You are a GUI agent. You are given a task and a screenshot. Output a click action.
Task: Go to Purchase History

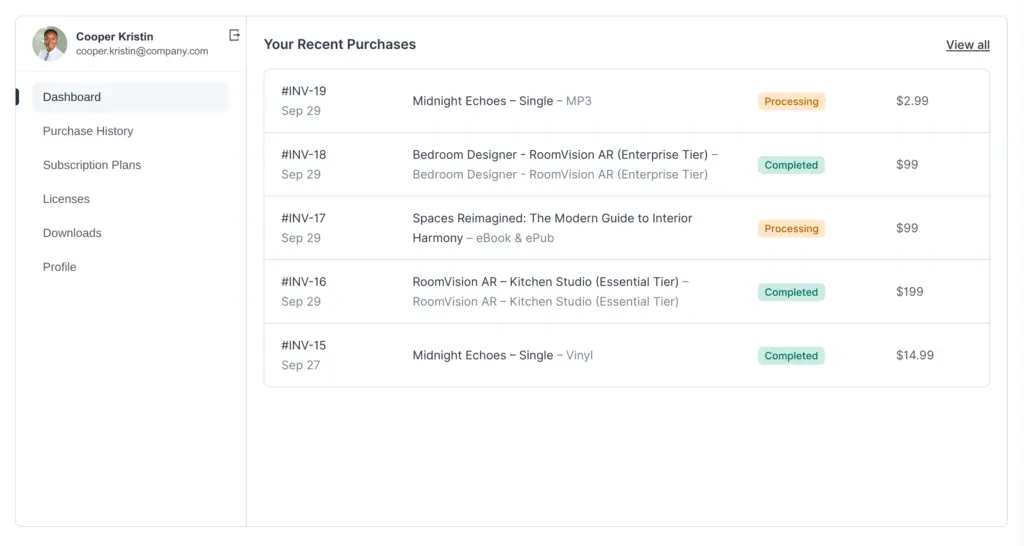(x=88, y=131)
